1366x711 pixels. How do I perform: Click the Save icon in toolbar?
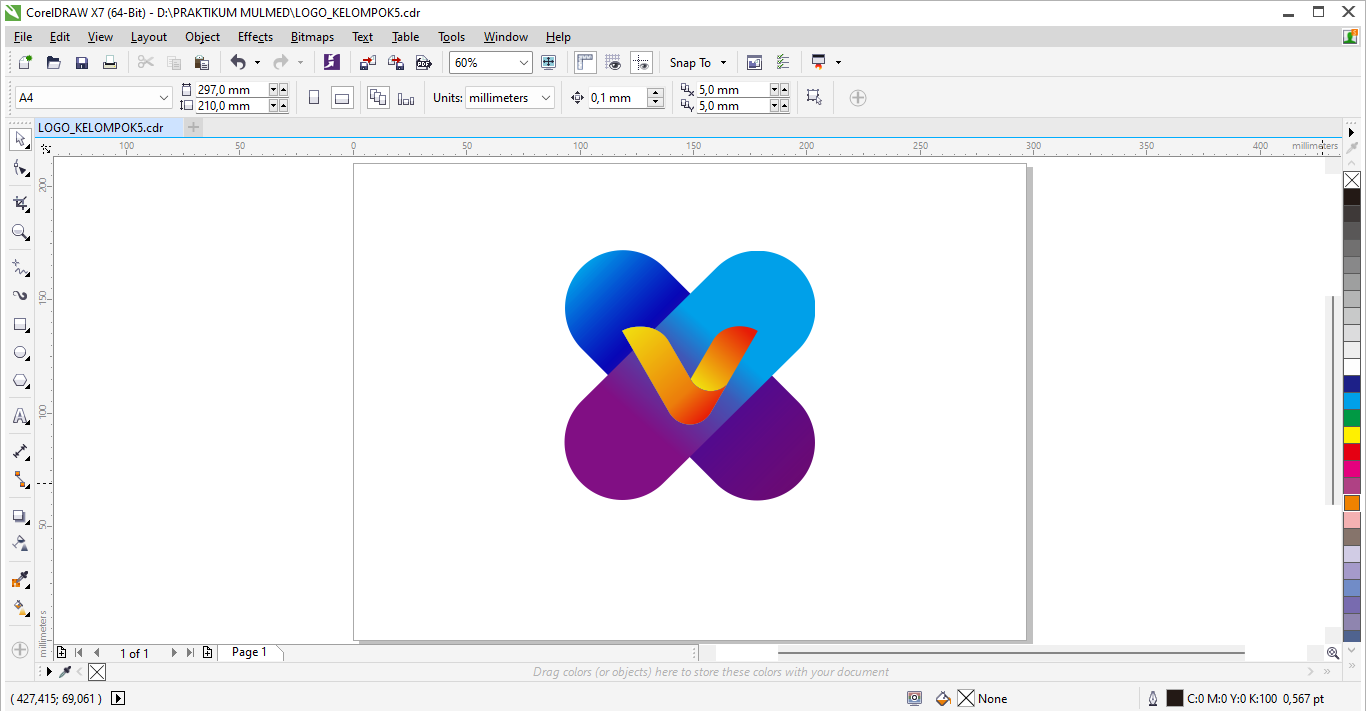[x=82, y=63]
